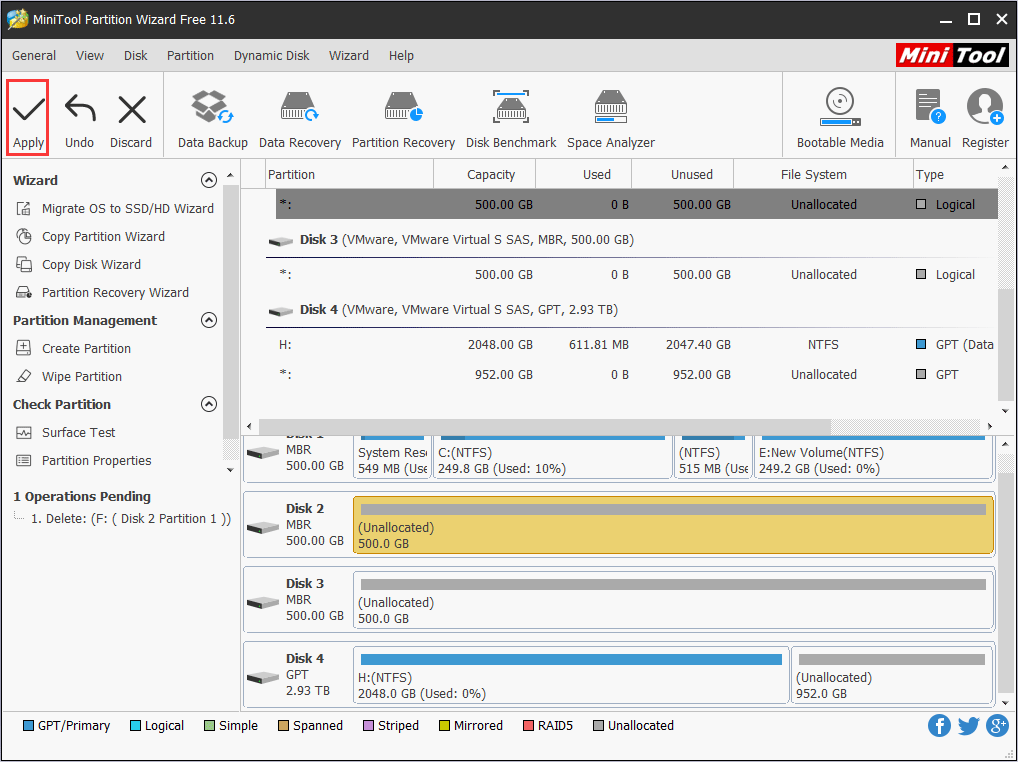Click the left sidebar scroll-down arrow
Image resolution: width=1018 pixels, height=762 pixels.
point(230,470)
